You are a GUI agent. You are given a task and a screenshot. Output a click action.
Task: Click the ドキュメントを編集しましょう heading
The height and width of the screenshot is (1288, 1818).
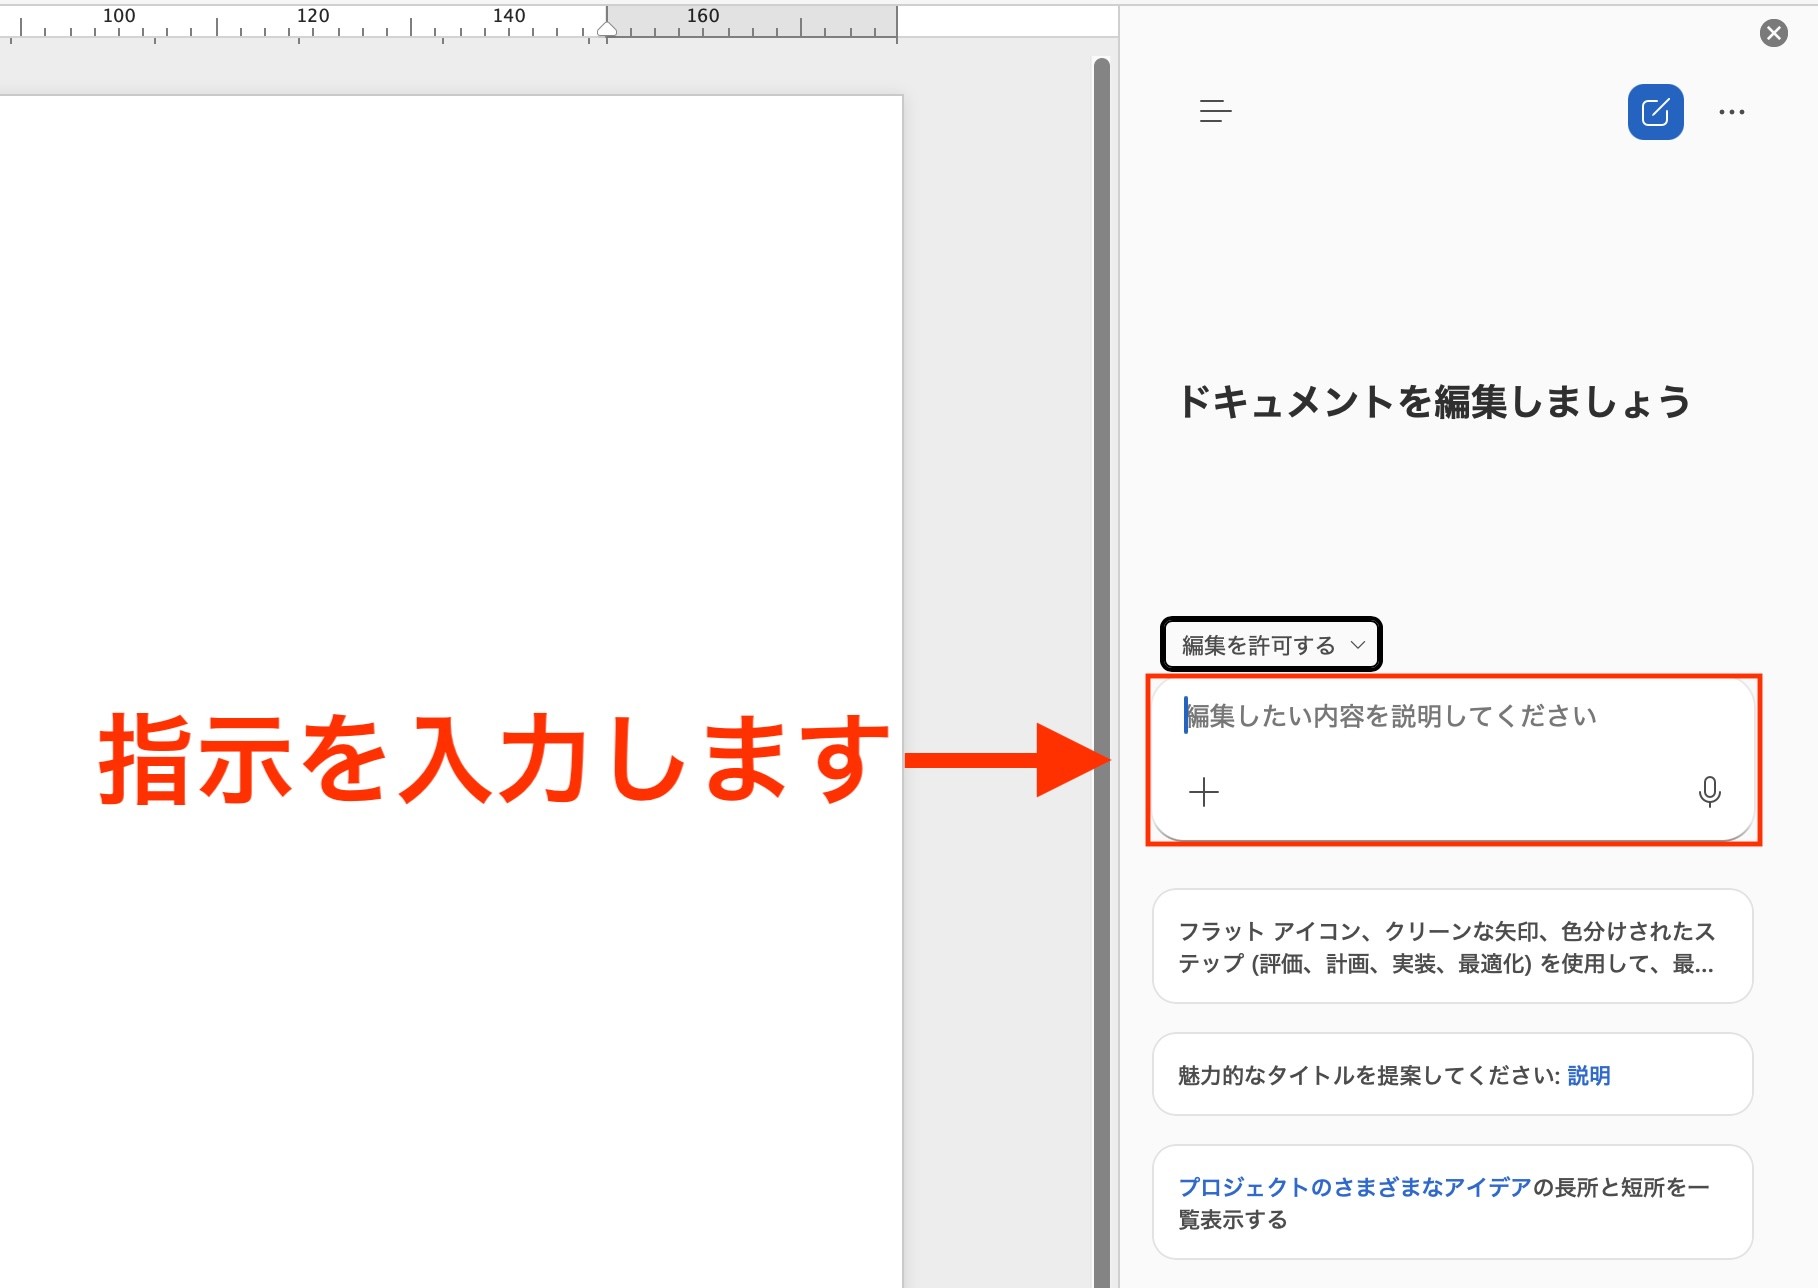coord(1435,402)
